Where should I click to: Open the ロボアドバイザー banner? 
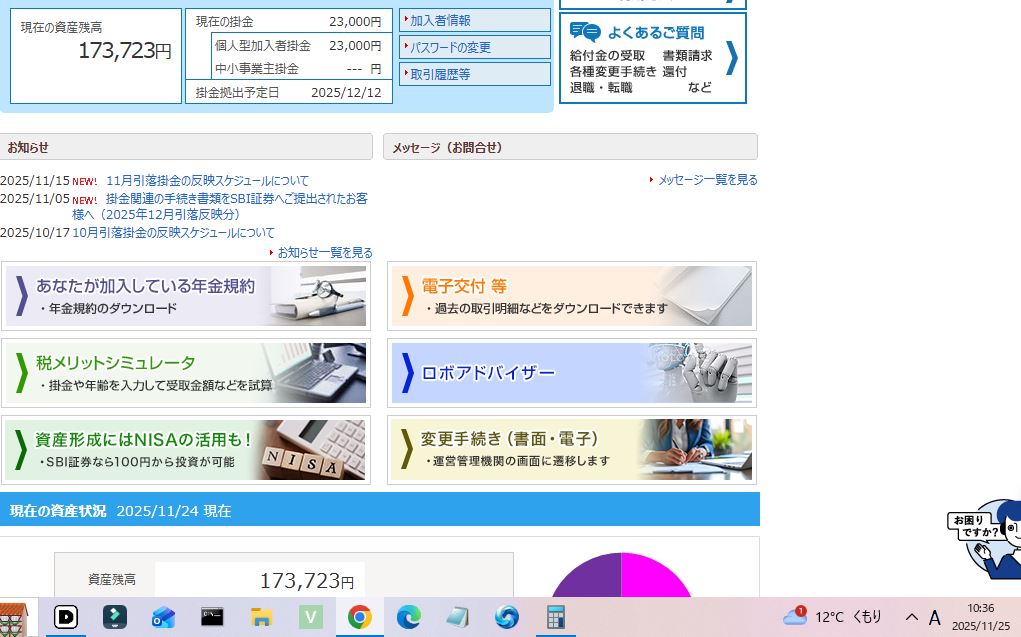(x=571, y=373)
